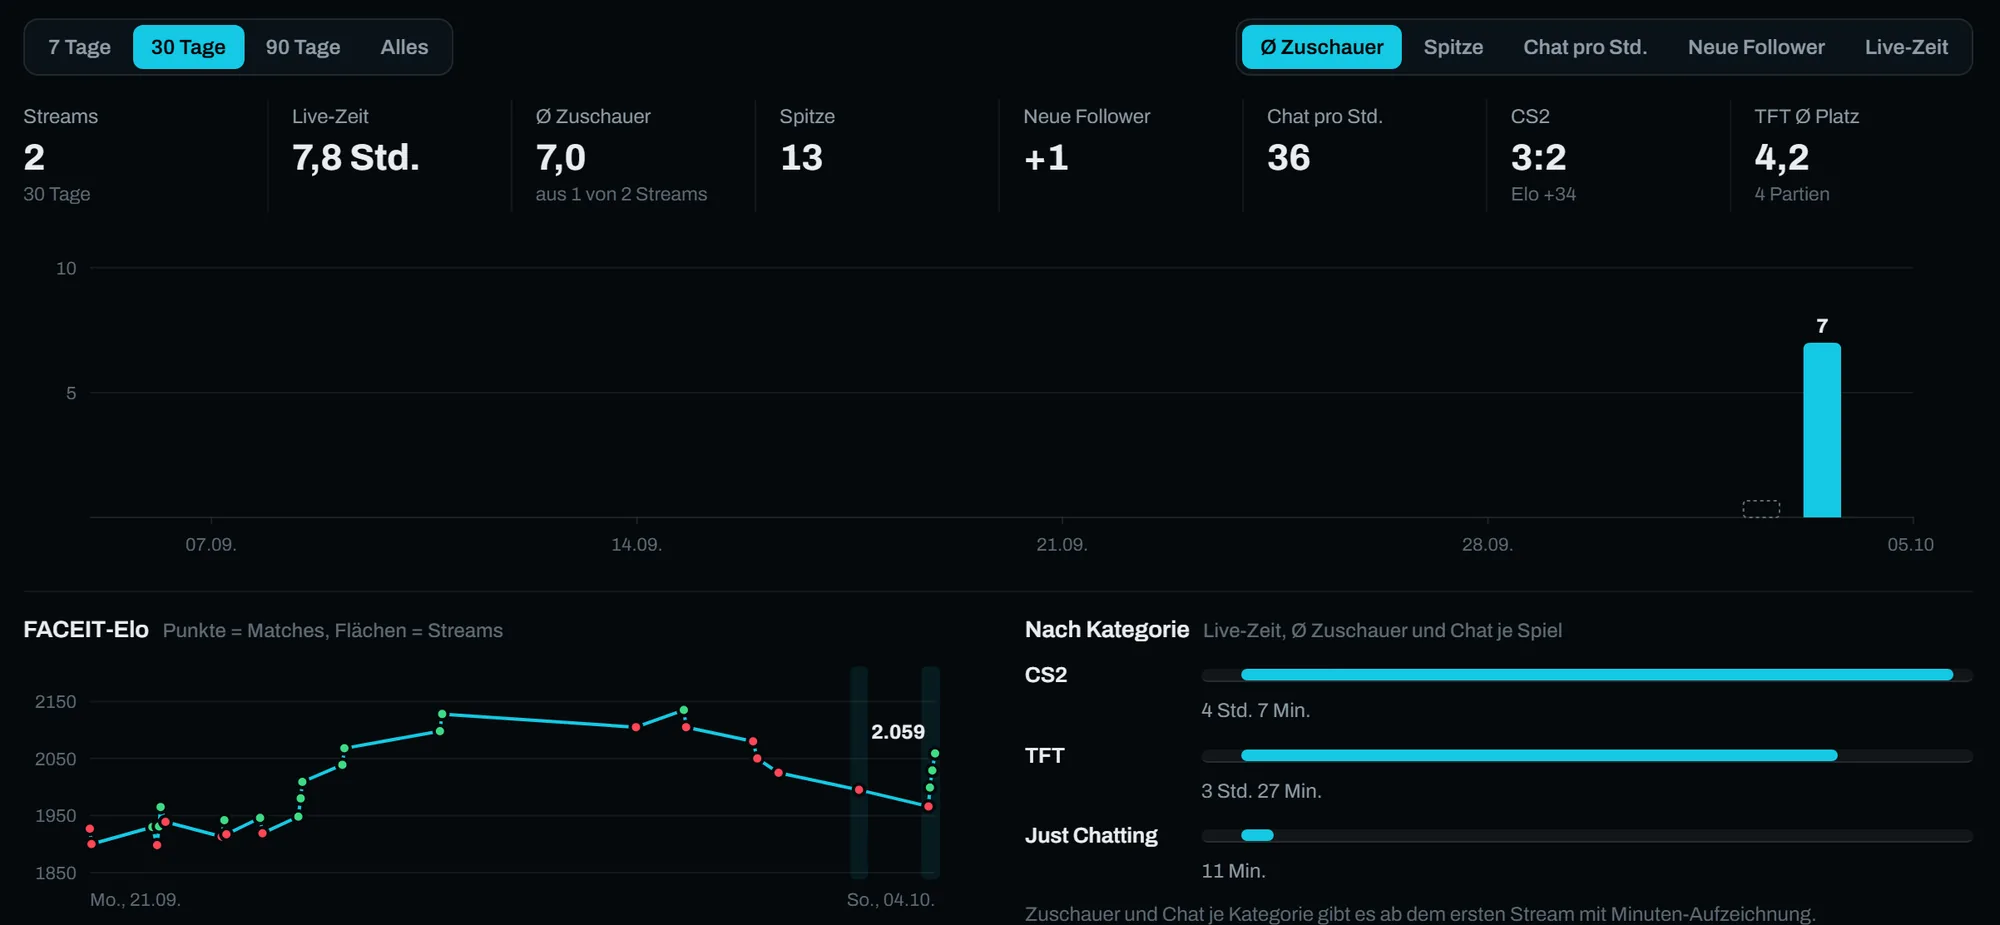The width and height of the screenshot is (2000, 925).
Task: Click the Live-Zeit value 7,8 Std.
Action: point(355,157)
